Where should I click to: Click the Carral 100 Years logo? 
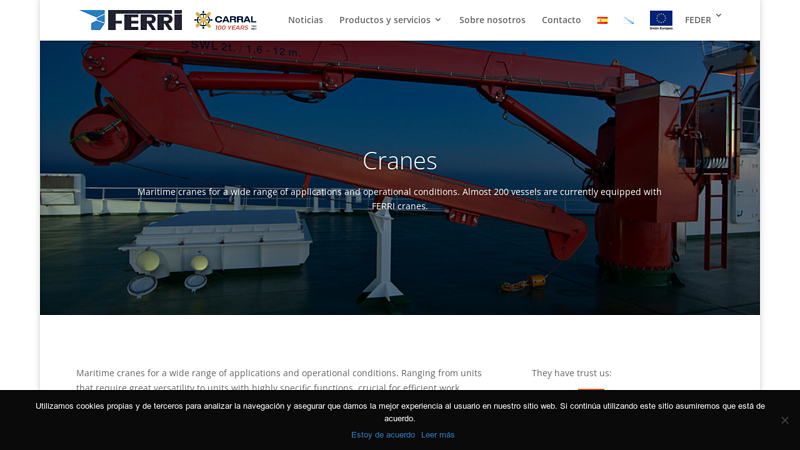coord(226,20)
